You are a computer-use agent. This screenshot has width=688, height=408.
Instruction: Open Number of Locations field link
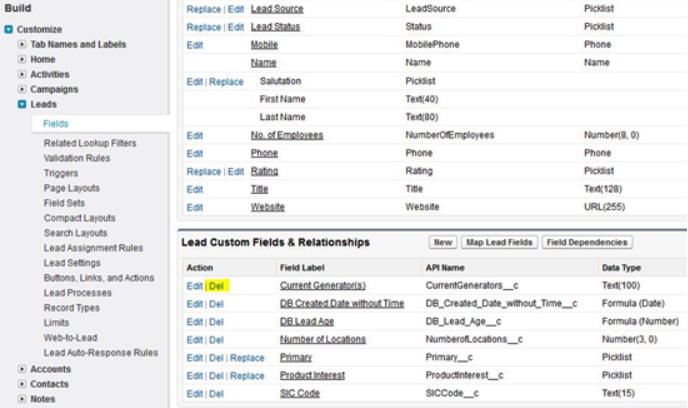coord(322,339)
